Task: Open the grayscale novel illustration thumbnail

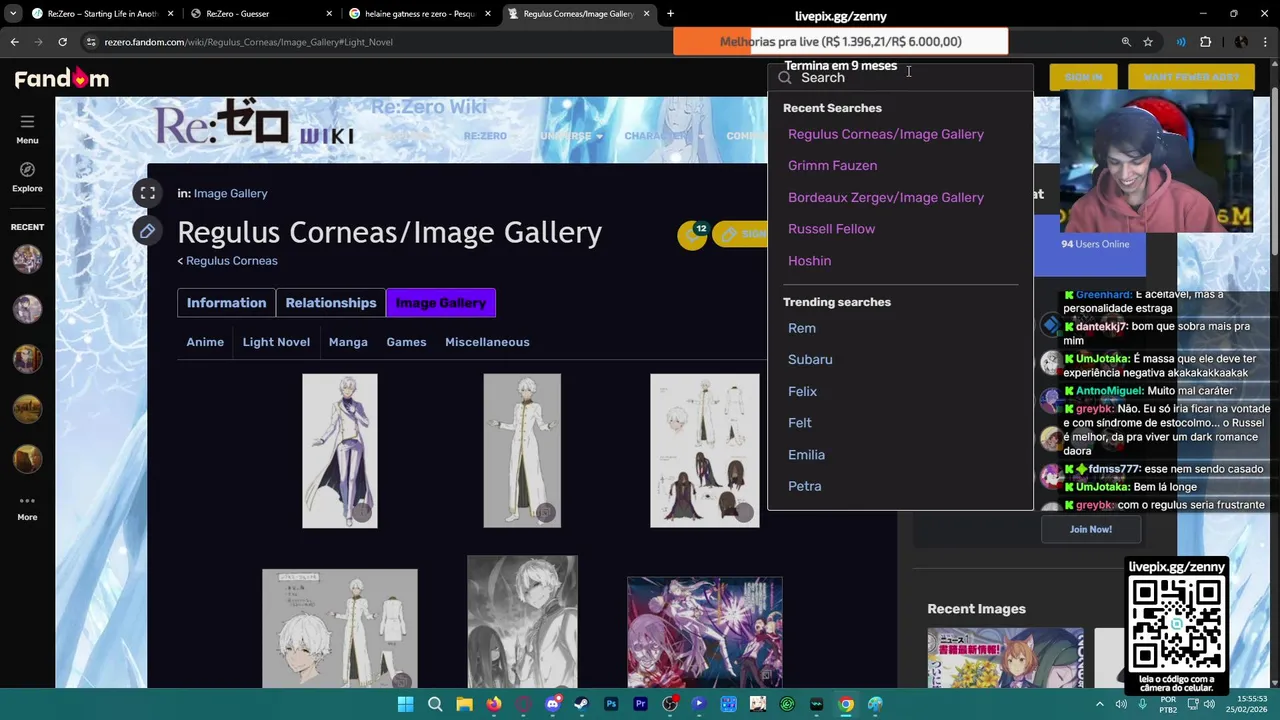Action: tap(522, 622)
